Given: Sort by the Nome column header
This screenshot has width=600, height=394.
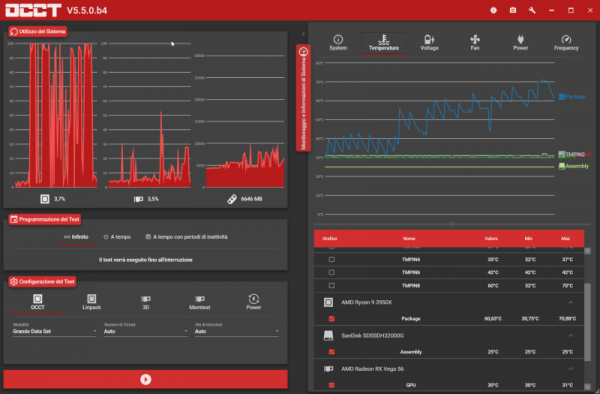Looking at the screenshot, I should pos(409,238).
